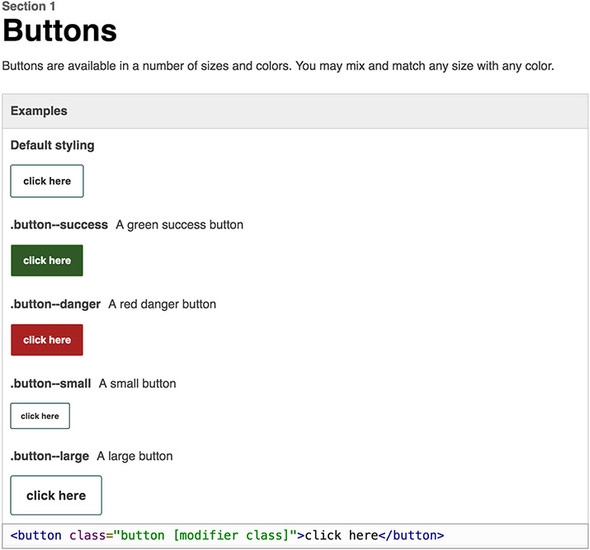The height and width of the screenshot is (550, 590).
Task: Click '[modifier class]' in the code block
Action: click(x=231, y=535)
